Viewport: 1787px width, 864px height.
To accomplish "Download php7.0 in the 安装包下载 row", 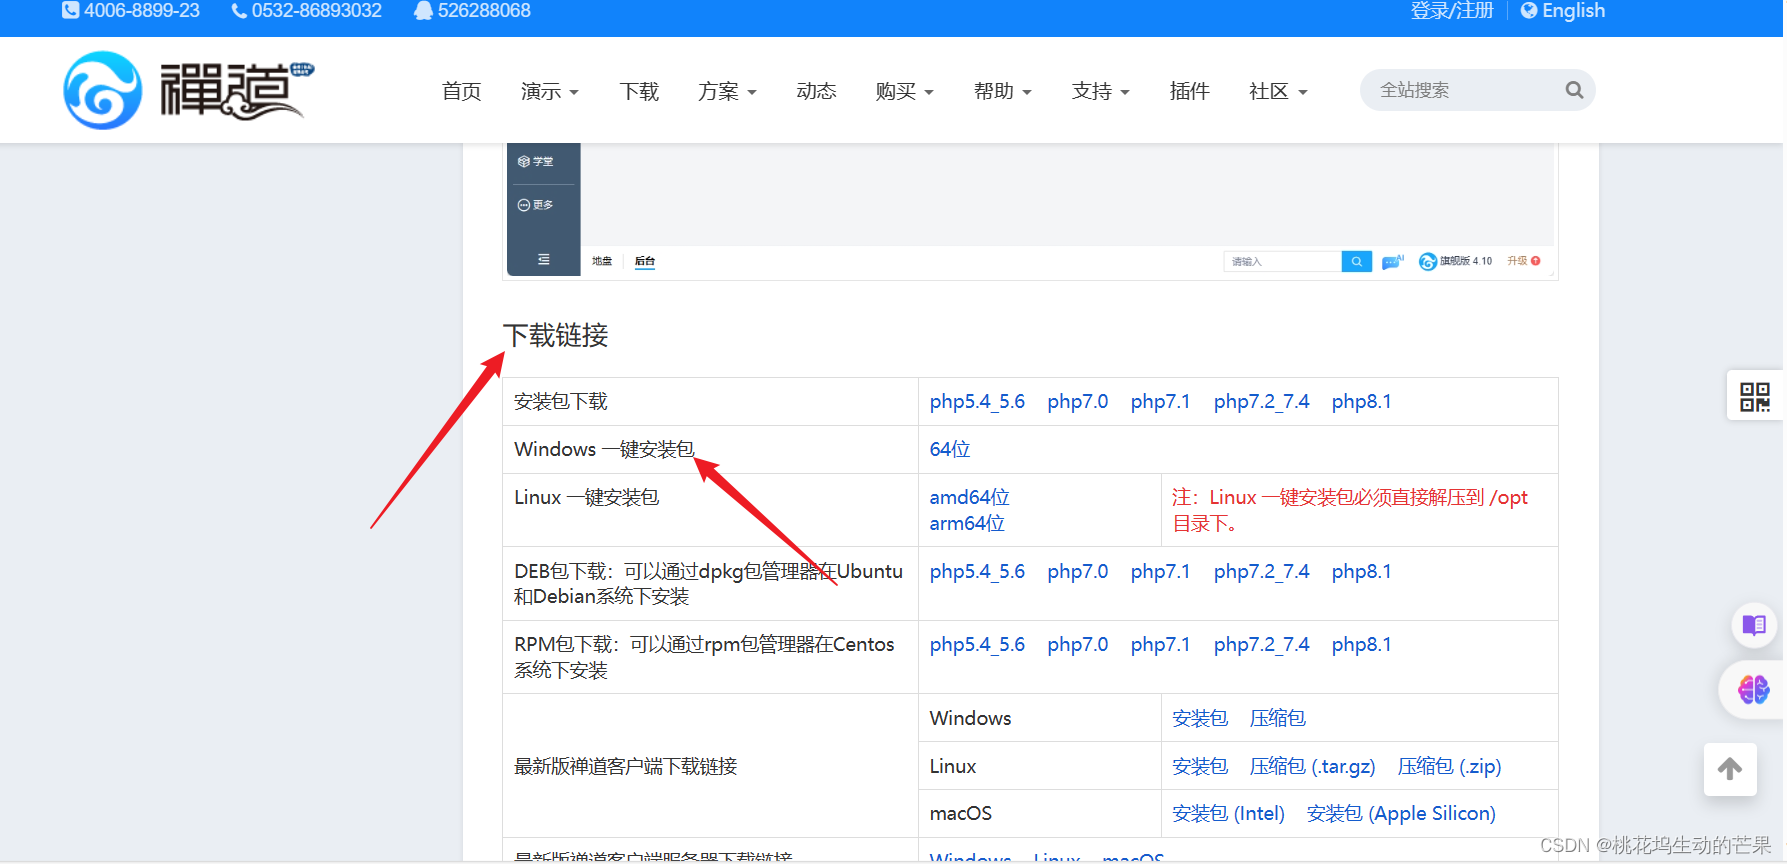I will (1078, 401).
